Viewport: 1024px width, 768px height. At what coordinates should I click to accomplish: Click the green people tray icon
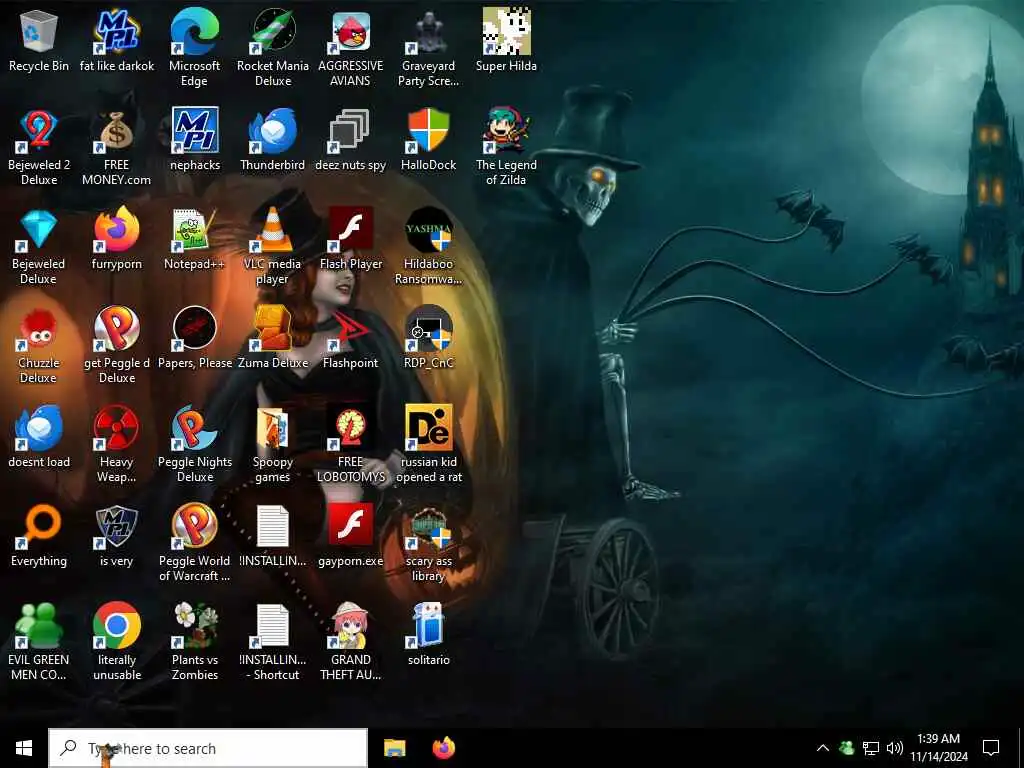pyautogui.click(x=847, y=748)
